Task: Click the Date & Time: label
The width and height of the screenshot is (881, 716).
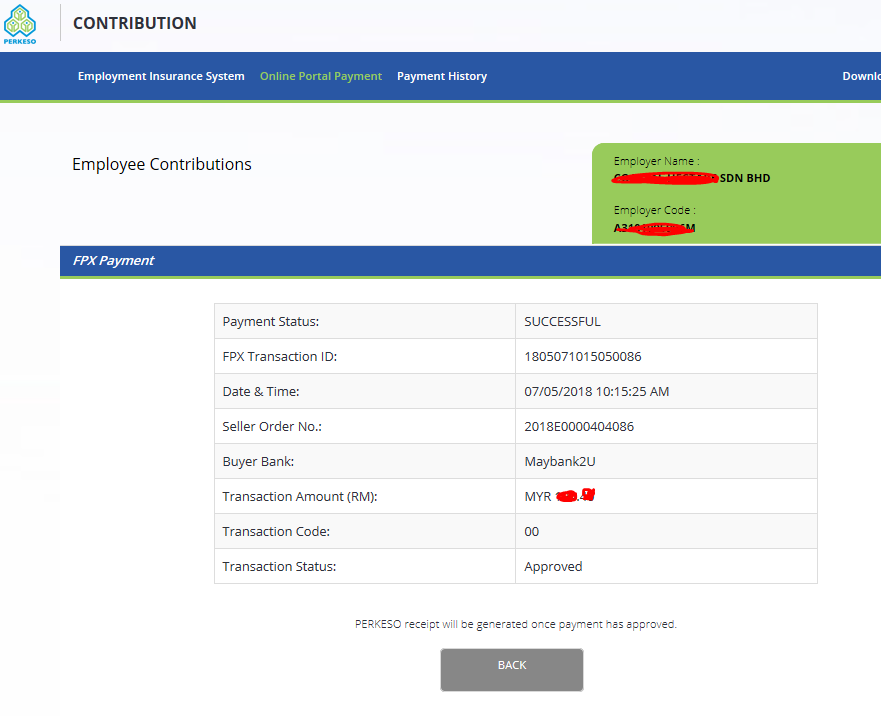Action: point(261,392)
